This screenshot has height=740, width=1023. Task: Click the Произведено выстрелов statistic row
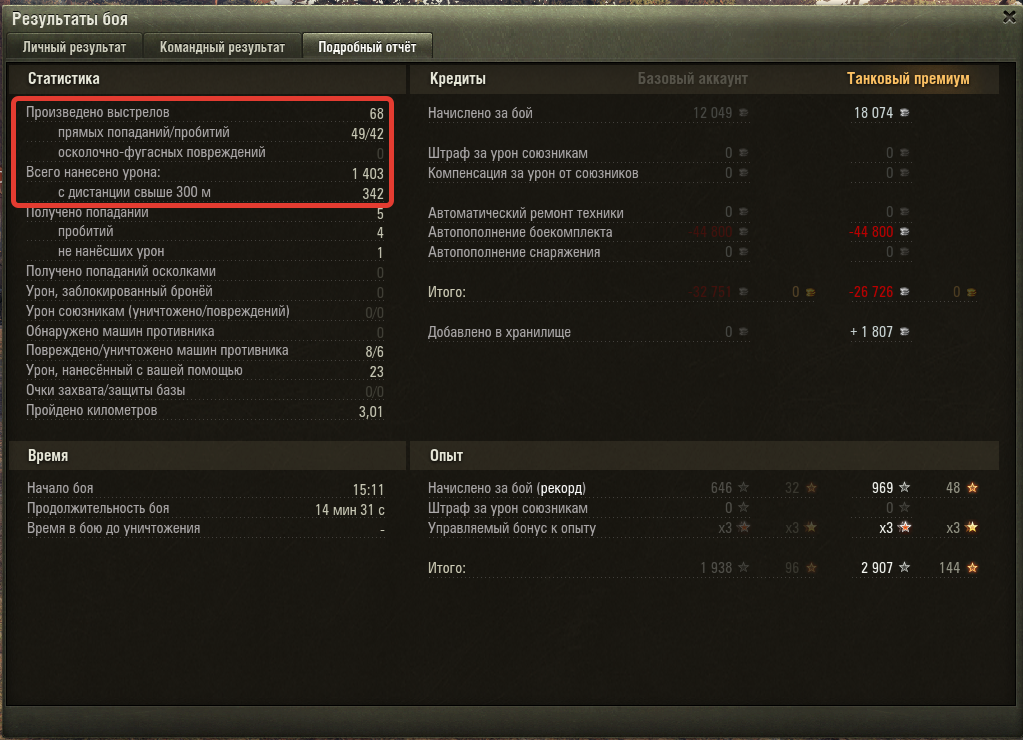205,113
